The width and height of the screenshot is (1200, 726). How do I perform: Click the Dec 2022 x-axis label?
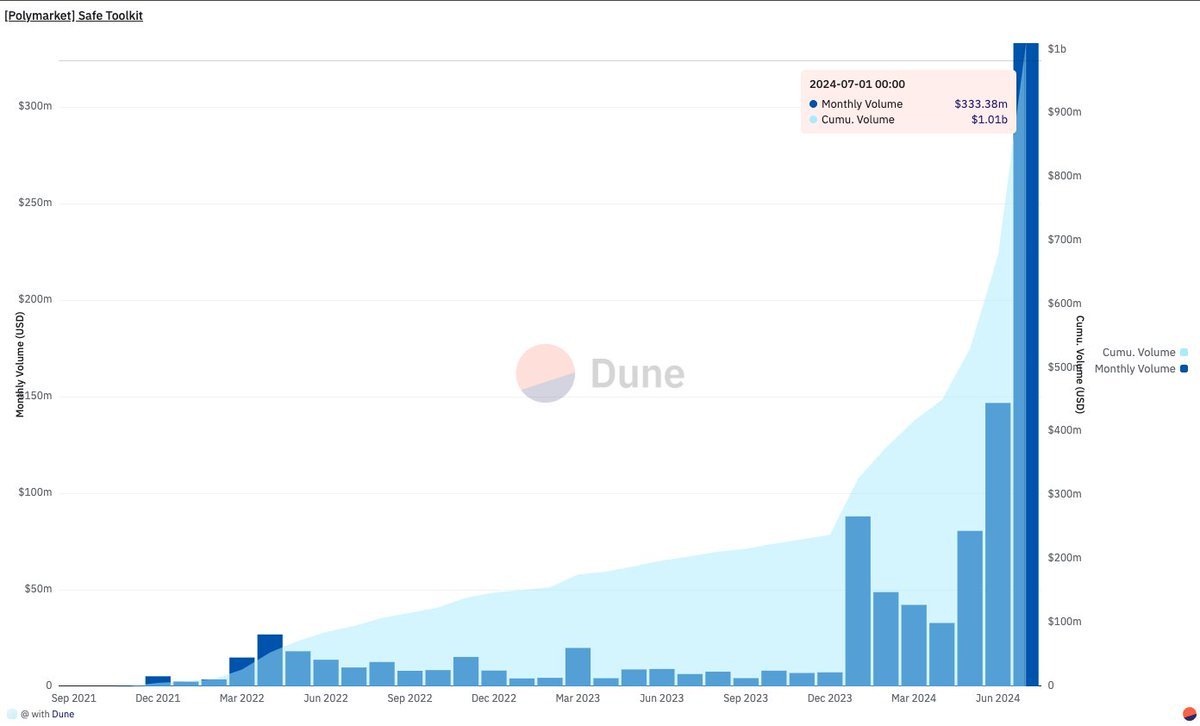click(x=494, y=699)
